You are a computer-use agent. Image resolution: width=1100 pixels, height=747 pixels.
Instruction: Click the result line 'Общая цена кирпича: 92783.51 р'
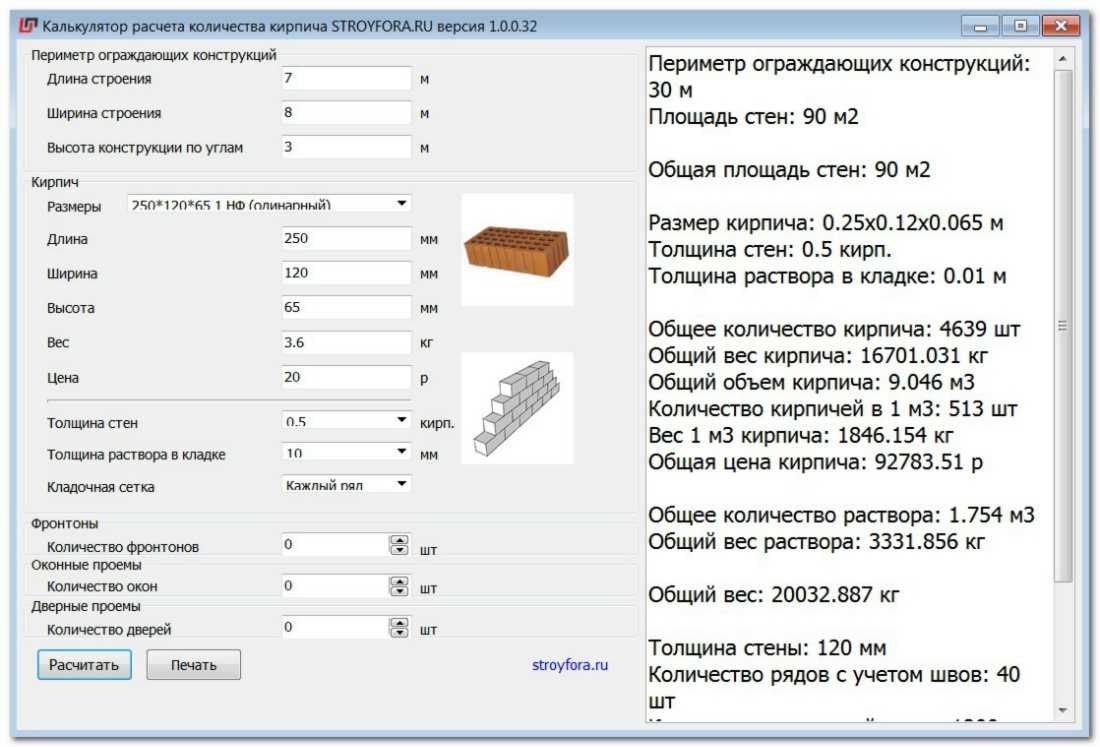click(x=815, y=462)
